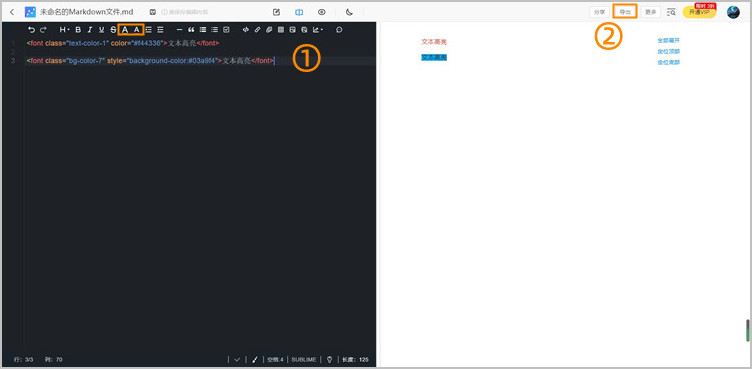Viewport: 752px width, 369px height.
Task: Click the outdent icon
Action: (149, 30)
